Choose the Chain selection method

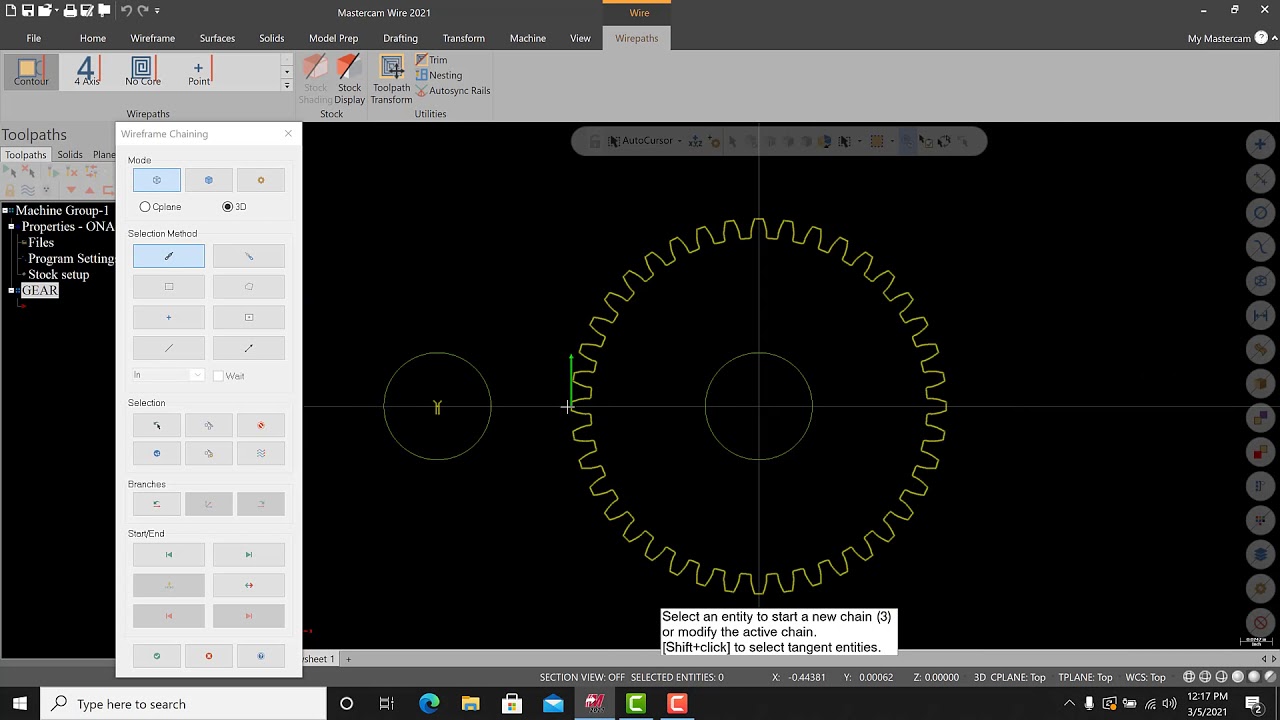(x=169, y=257)
